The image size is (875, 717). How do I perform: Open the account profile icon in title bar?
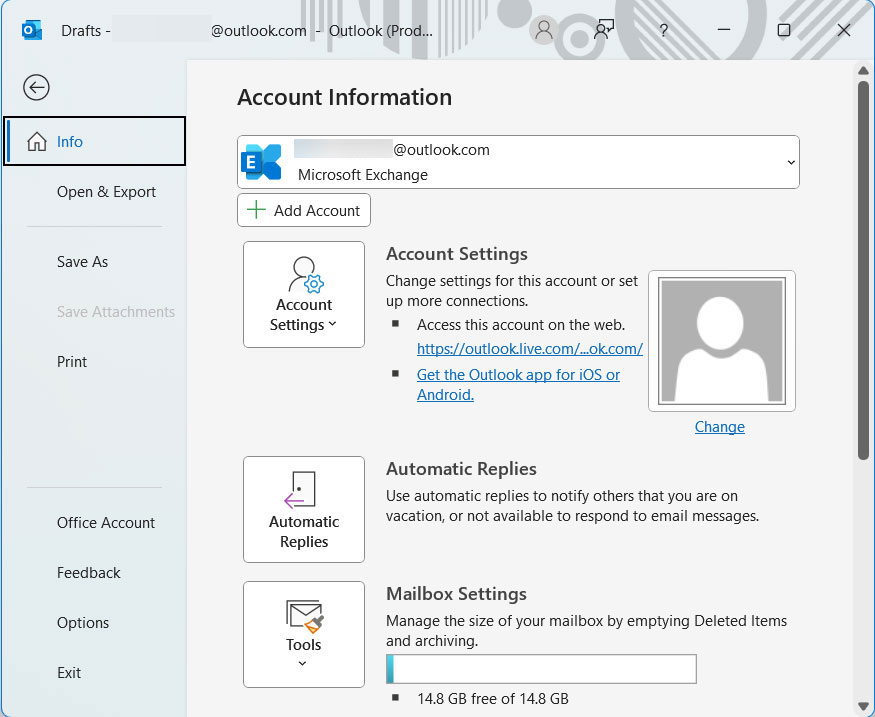coord(544,30)
